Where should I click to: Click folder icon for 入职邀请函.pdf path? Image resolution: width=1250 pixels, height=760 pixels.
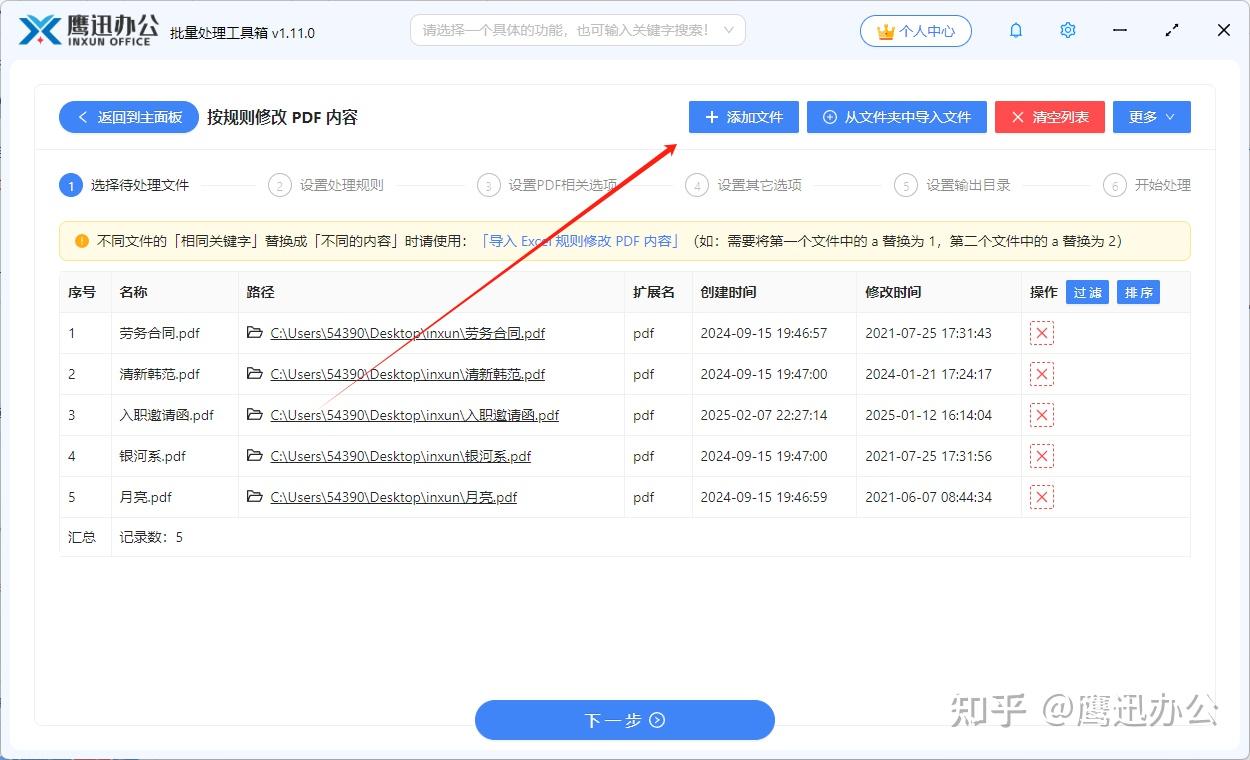tap(255, 415)
